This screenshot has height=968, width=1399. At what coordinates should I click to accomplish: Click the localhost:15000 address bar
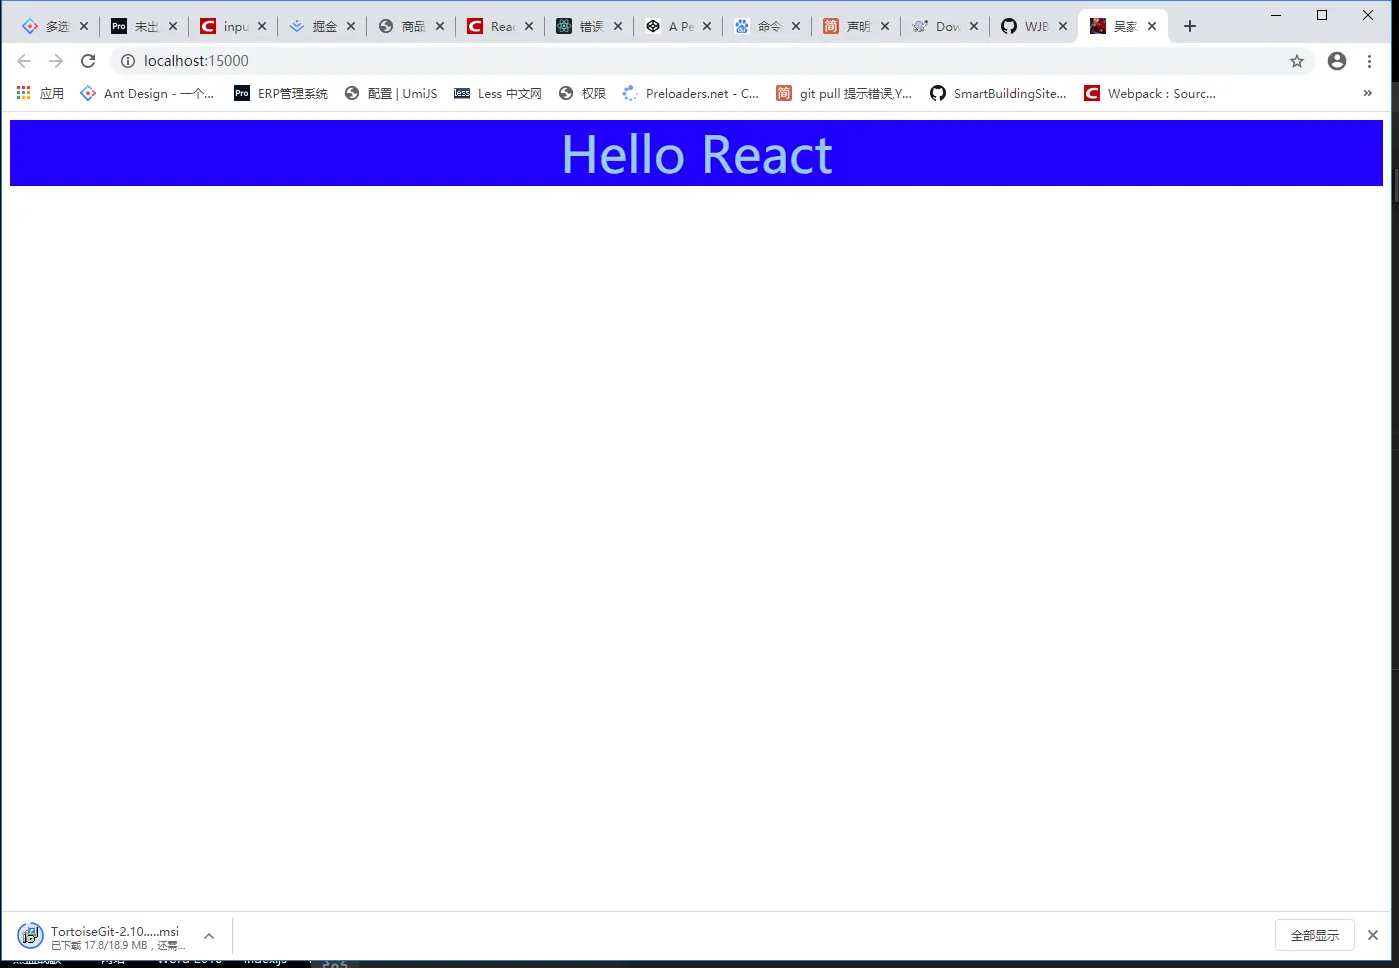(710, 61)
